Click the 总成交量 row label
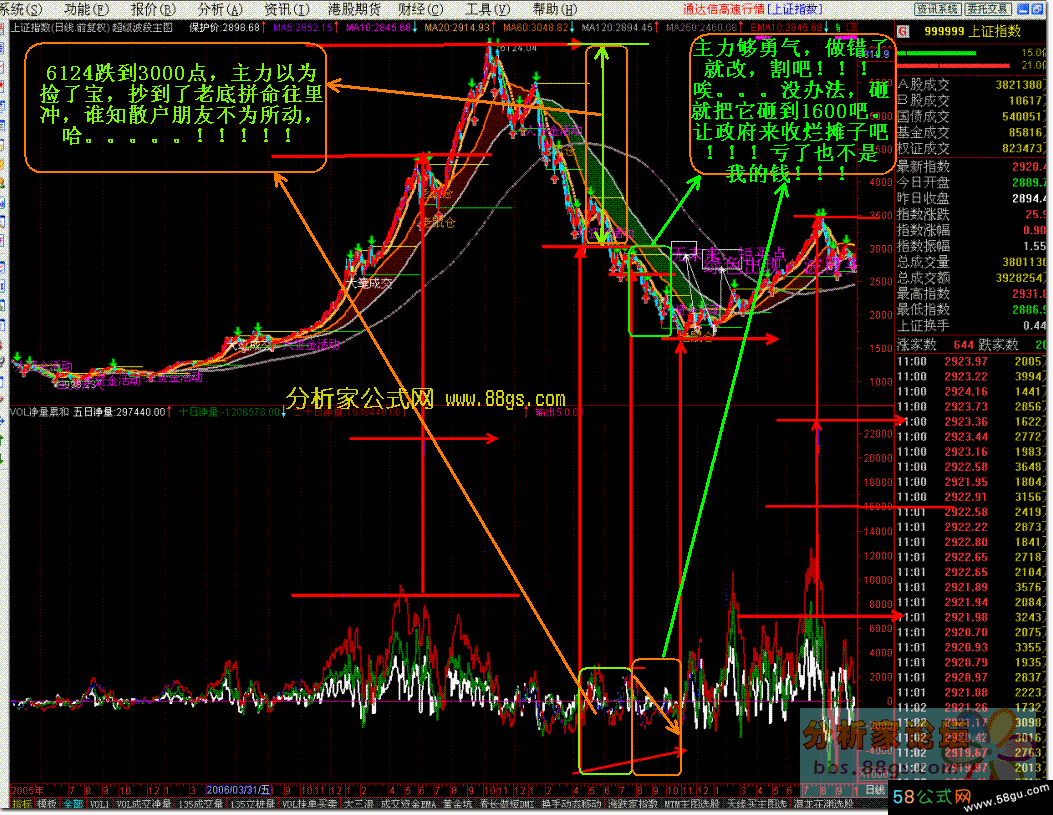The width and height of the screenshot is (1053, 815). point(923,262)
